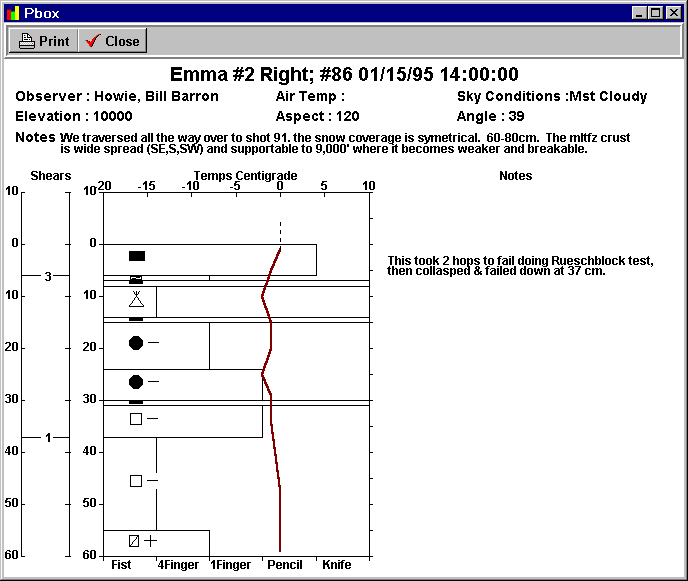Click the Fist hardness axis label
This screenshot has width=688, height=581.
pyautogui.click(x=121, y=565)
